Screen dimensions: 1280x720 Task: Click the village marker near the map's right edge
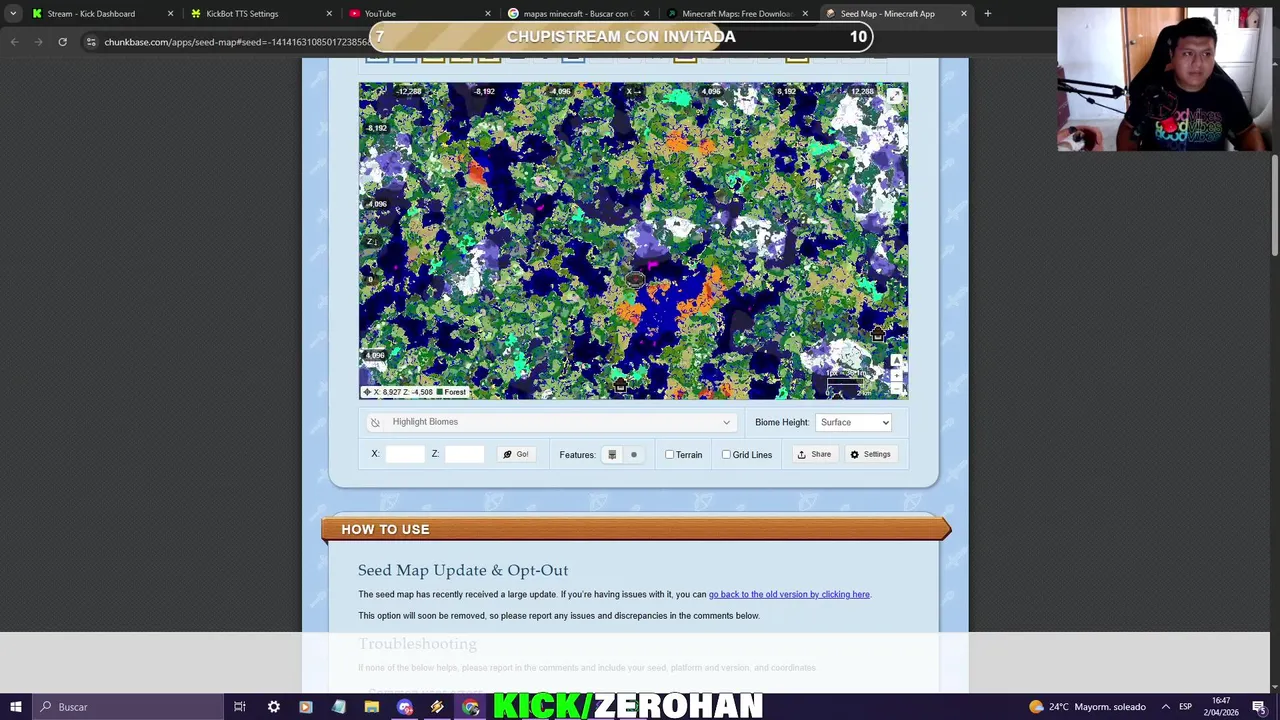coord(878,333)
